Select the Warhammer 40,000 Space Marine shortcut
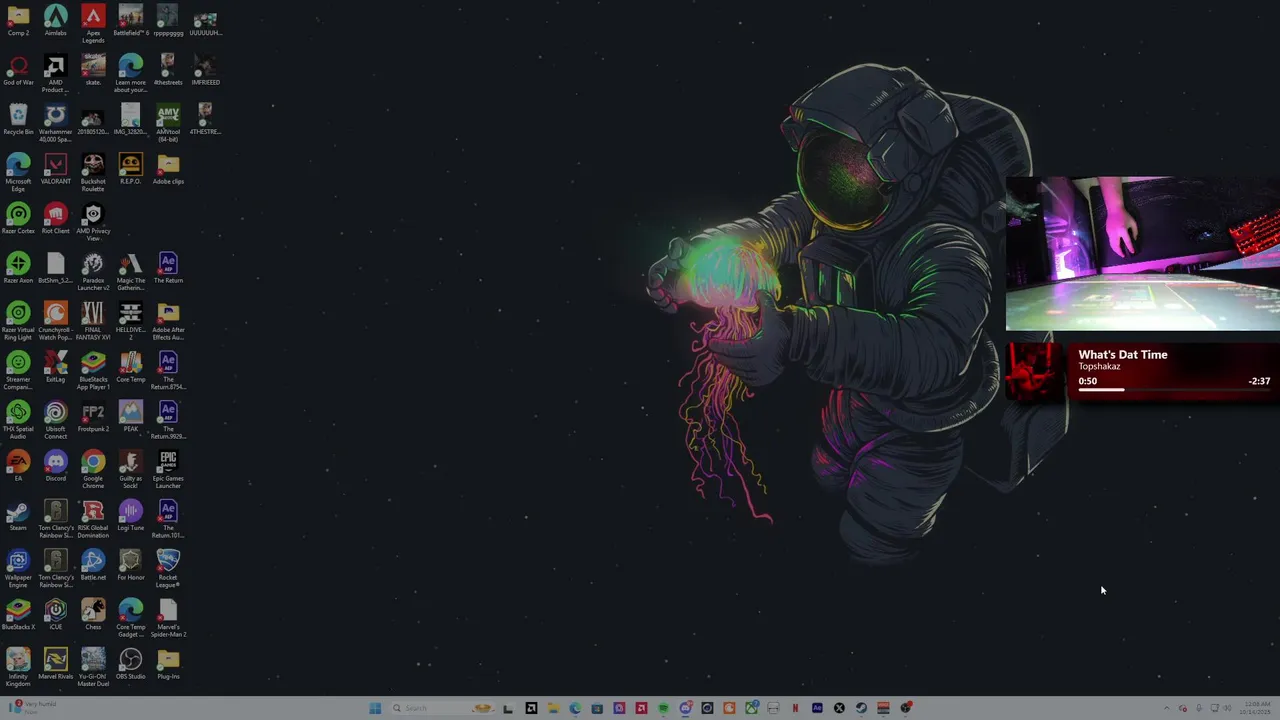Screen dimensions: 1280x720 [x=56, y=123]
